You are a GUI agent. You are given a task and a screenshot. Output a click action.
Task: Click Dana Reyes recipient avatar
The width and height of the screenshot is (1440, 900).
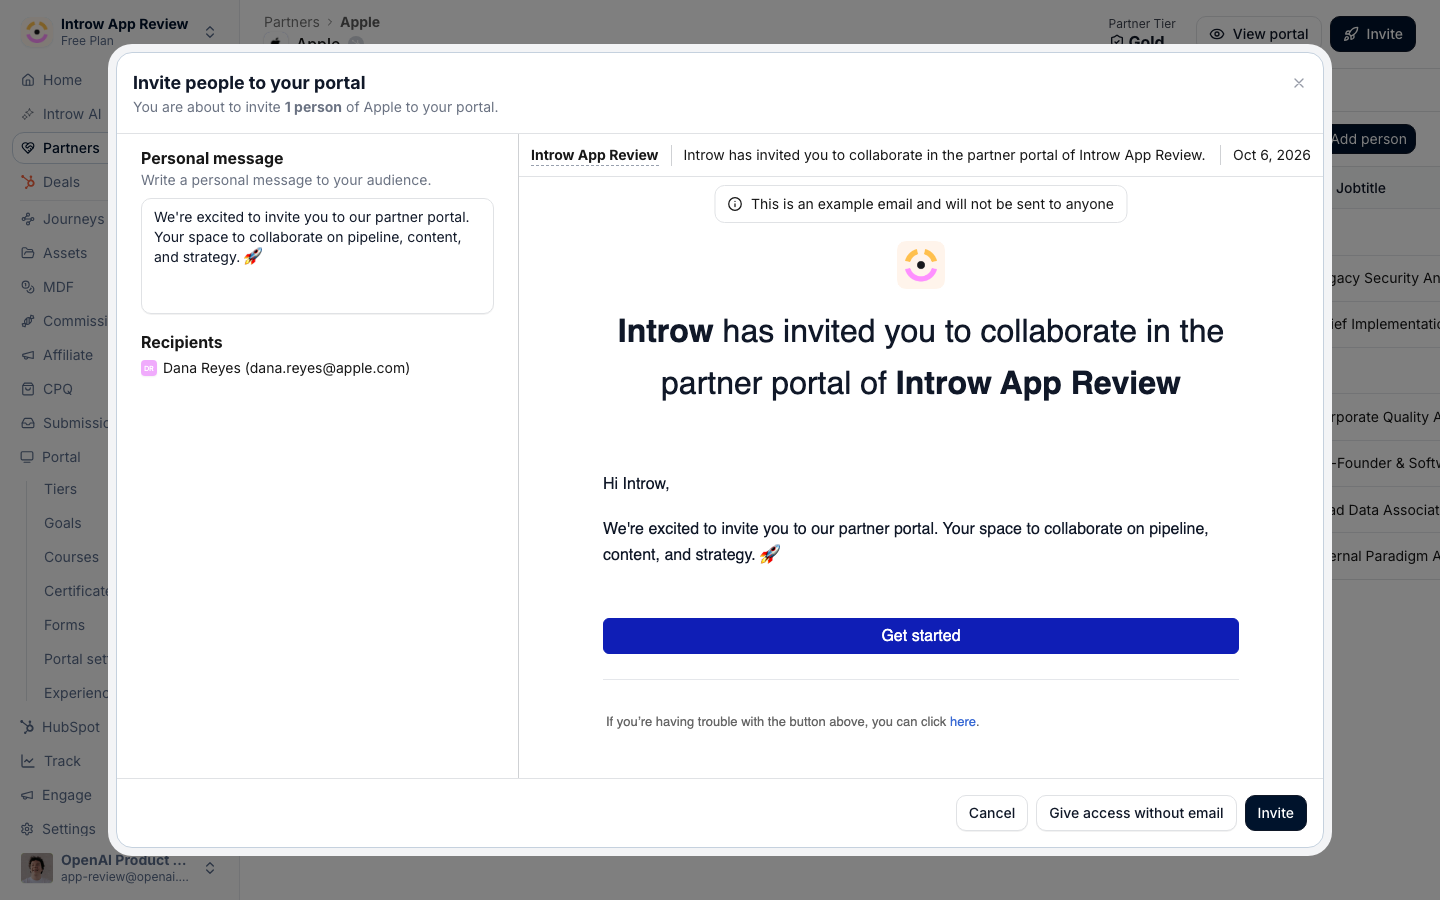coord(149,368)
